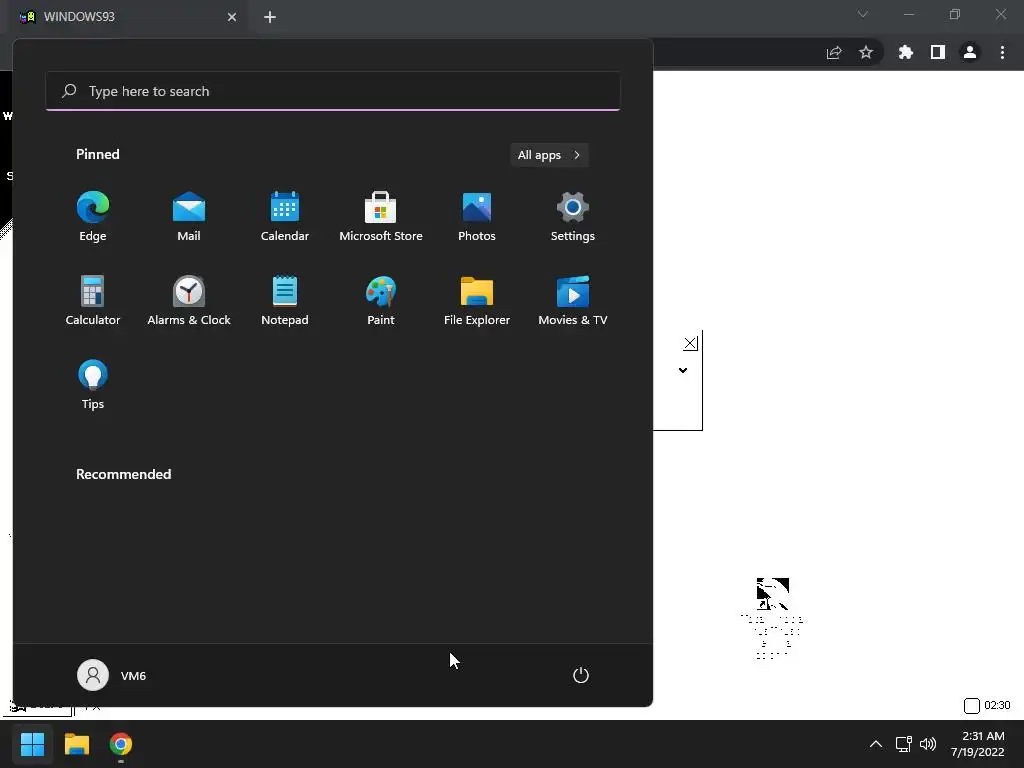Show hidden system tray icons
The width and height of the screenshot is (1024, 768).
coord(876,744)
